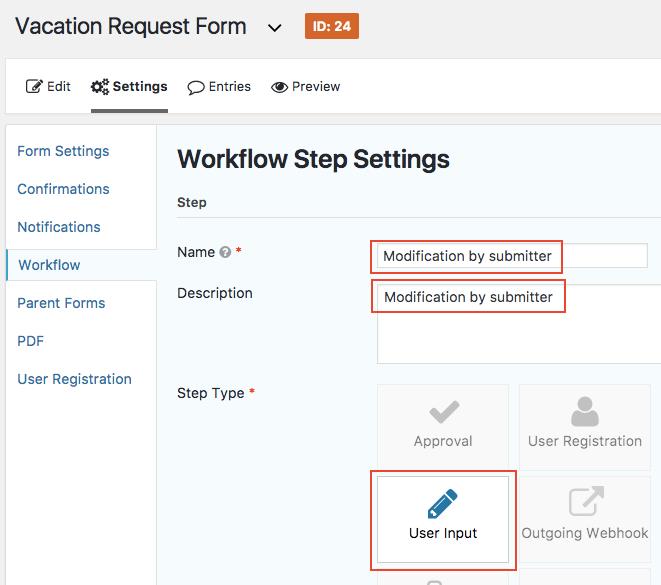The width and height of the screenshot is (661, 585).
Task: Select the Approval checkmark step type
Action: pos(443,412)
